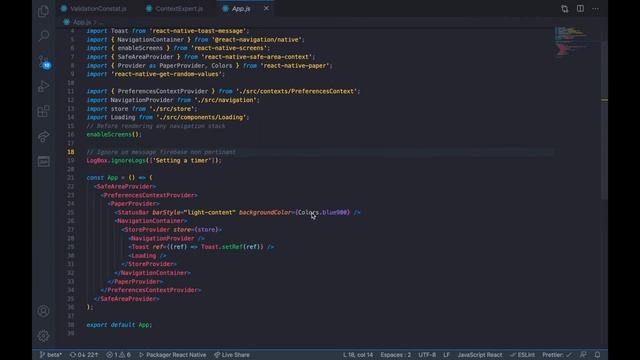640x360 pixels.
Task: Start Packager React Native from status bar
Action: click(x=173, y=355)
